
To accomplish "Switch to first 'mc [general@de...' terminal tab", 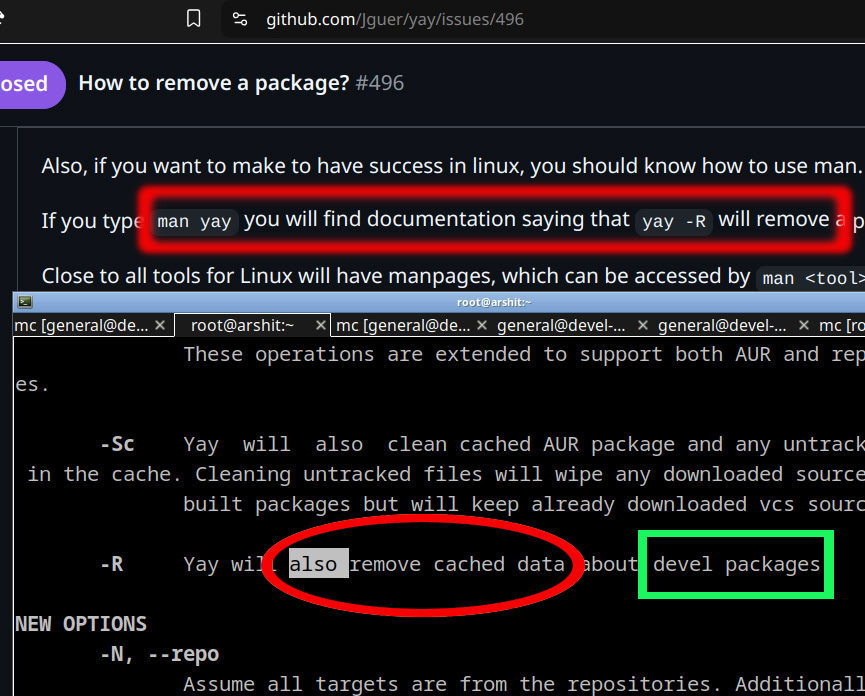I will [x=82, y=325].
